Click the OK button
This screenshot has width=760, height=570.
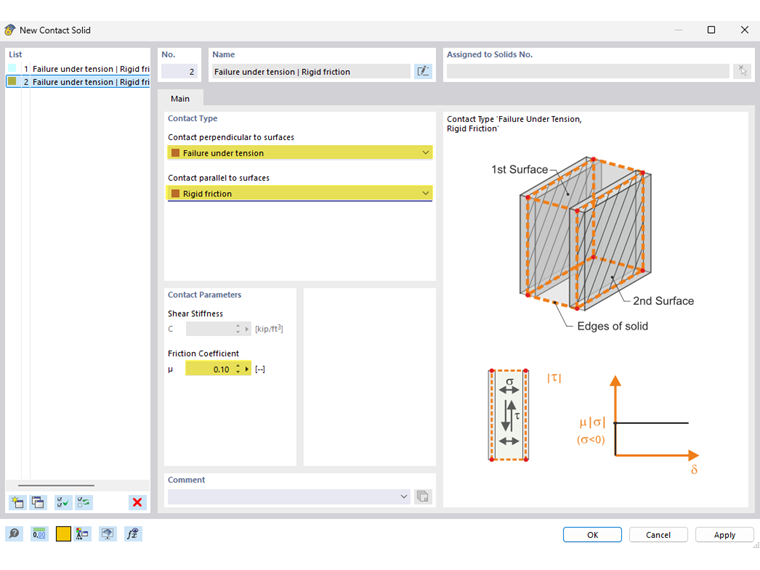point(592,535)
